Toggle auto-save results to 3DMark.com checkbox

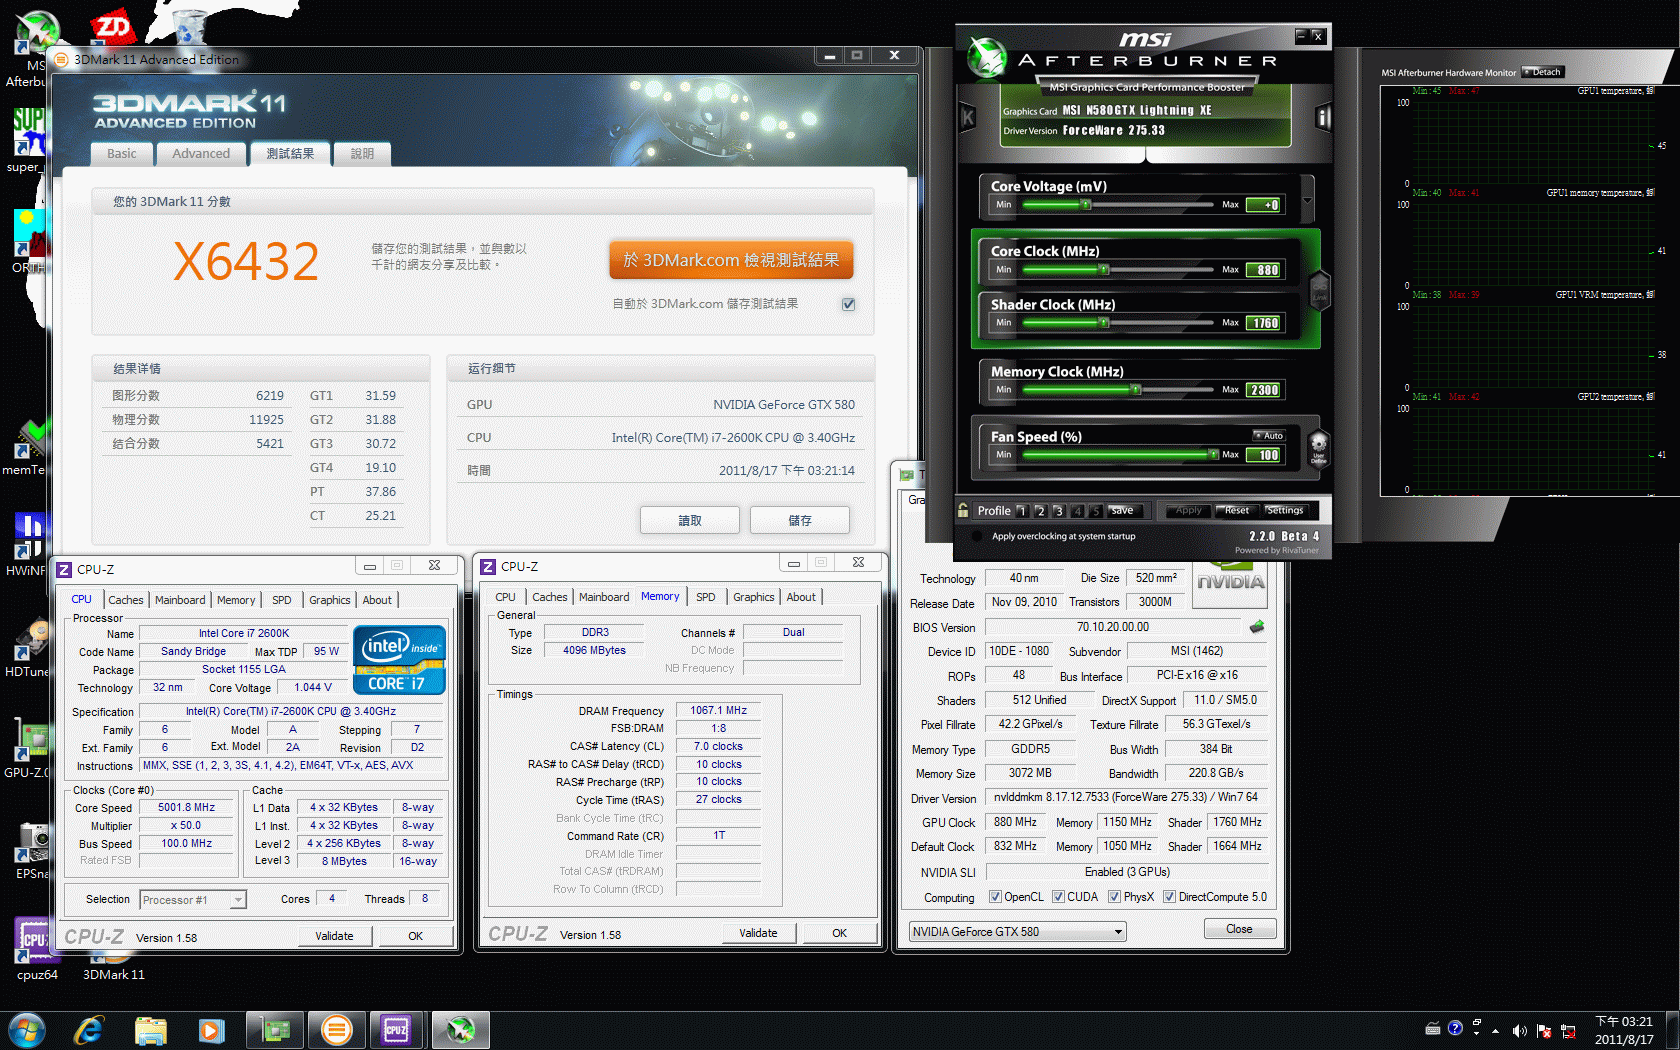(x=848, y=304)
